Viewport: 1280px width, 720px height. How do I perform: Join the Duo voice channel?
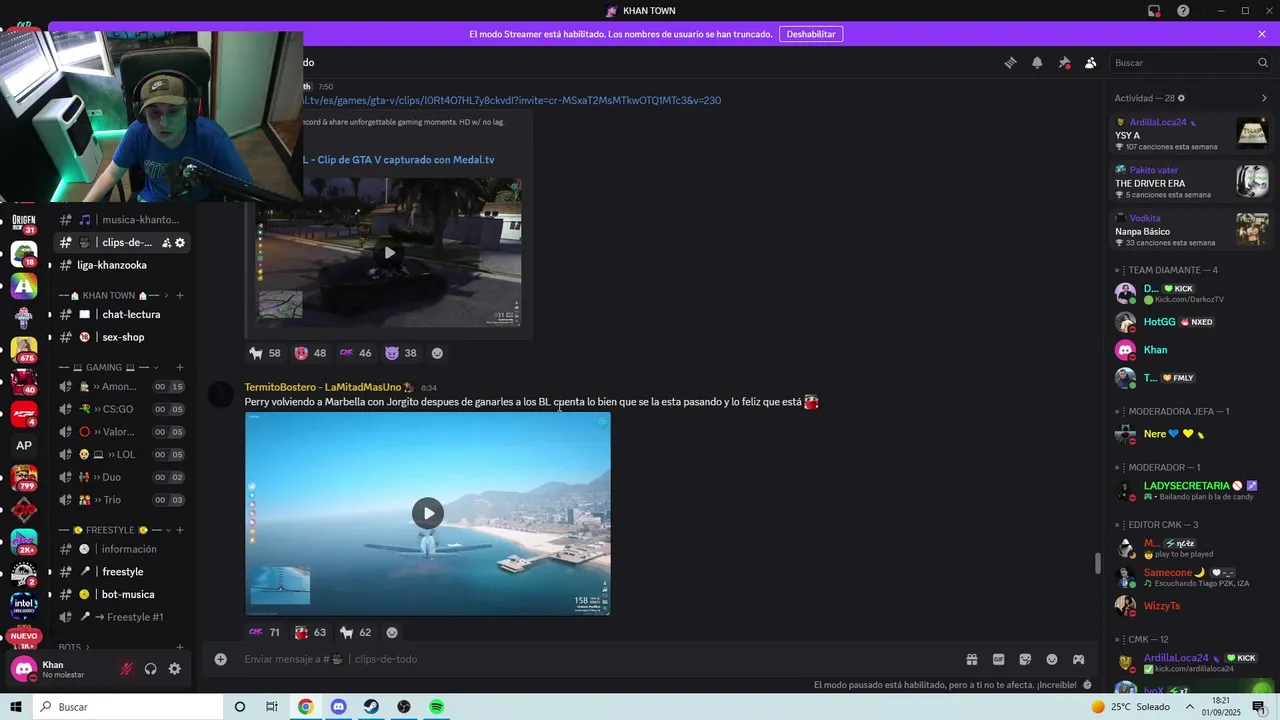(x=122, y=477)
